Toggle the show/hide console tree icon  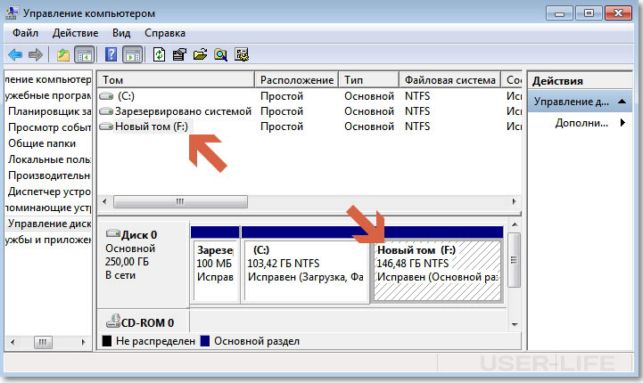tap(84, 55)
